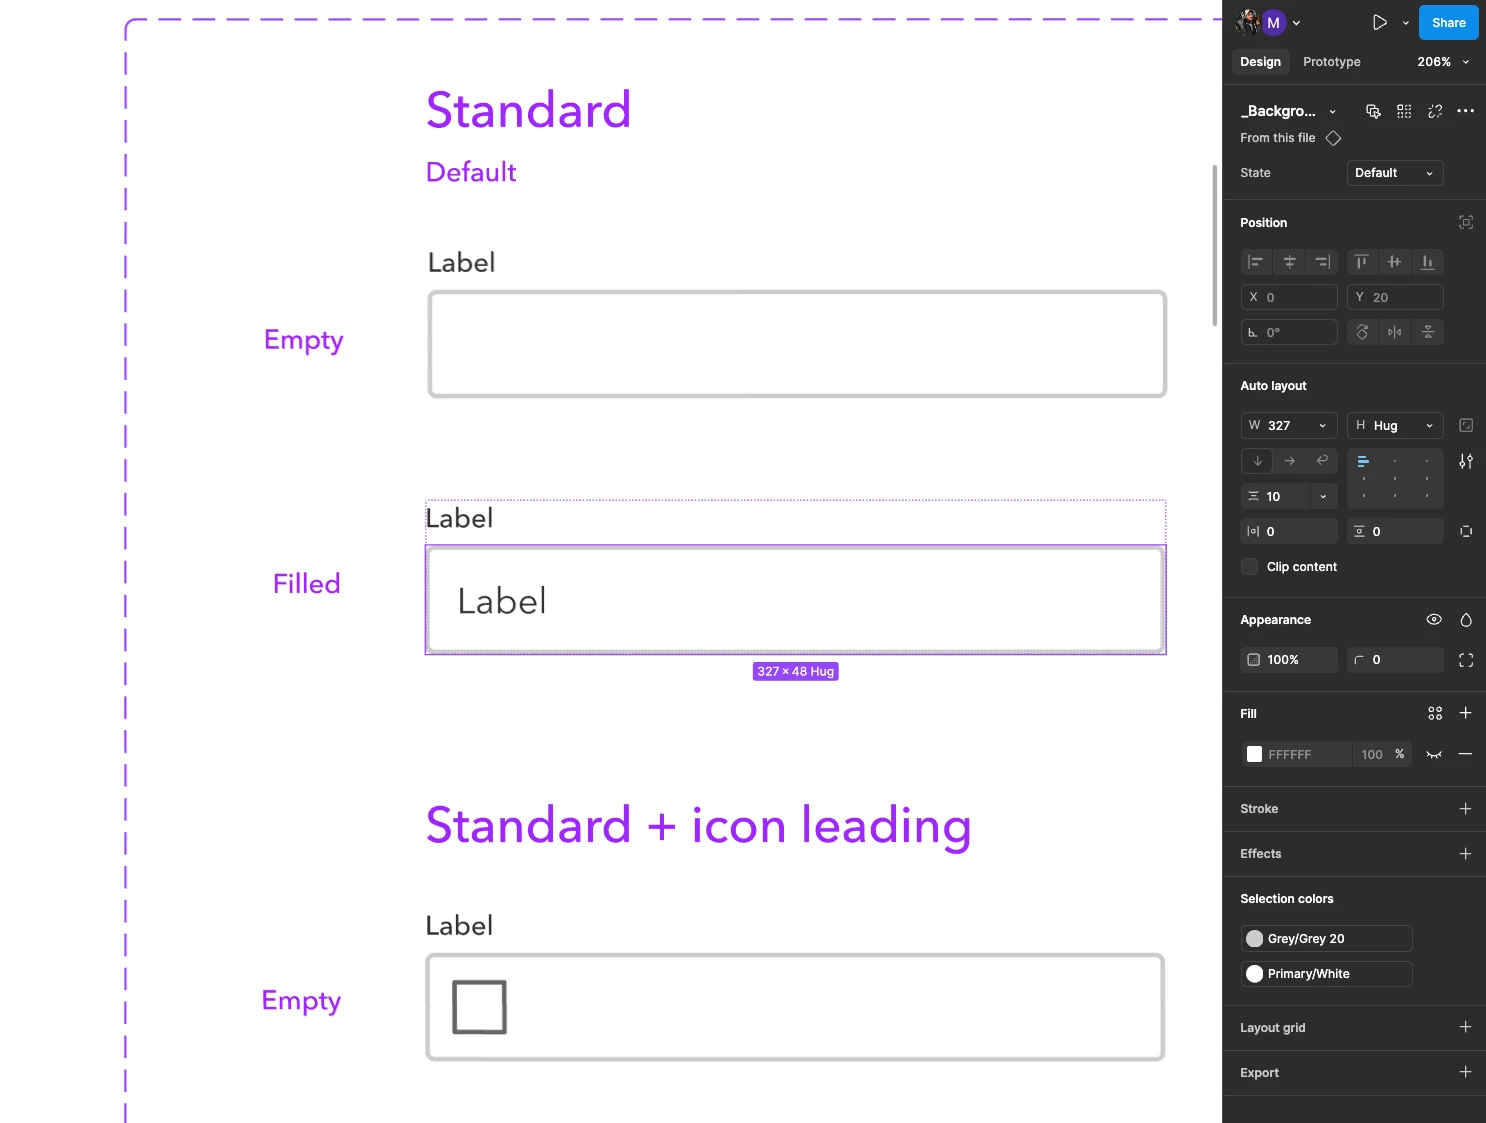Viewport: 1486px width, 1123px height.
Task: Add an Export setting with plus
Action: 1466,1072
